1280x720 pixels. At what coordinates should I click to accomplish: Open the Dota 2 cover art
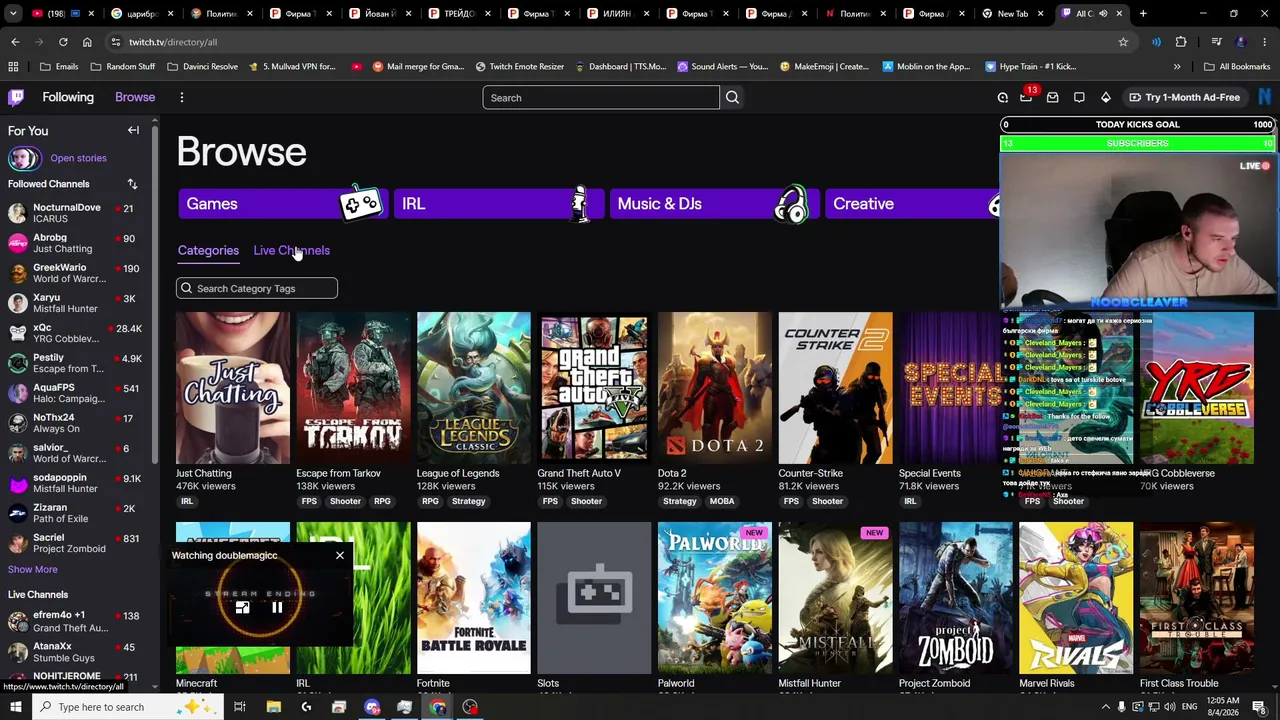pos(715,387)
